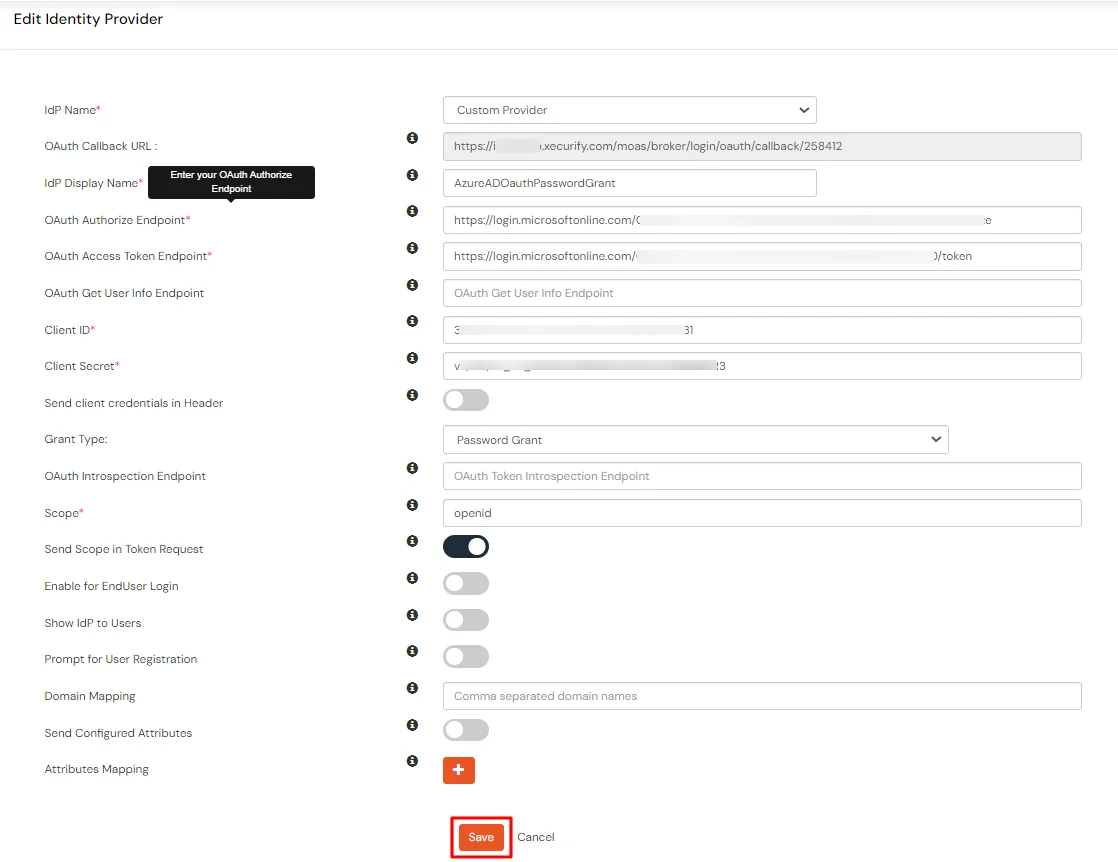View info for OAuth Authorize Endpoint
Viewport: 1118px width, 862px height.
point(412,211)
